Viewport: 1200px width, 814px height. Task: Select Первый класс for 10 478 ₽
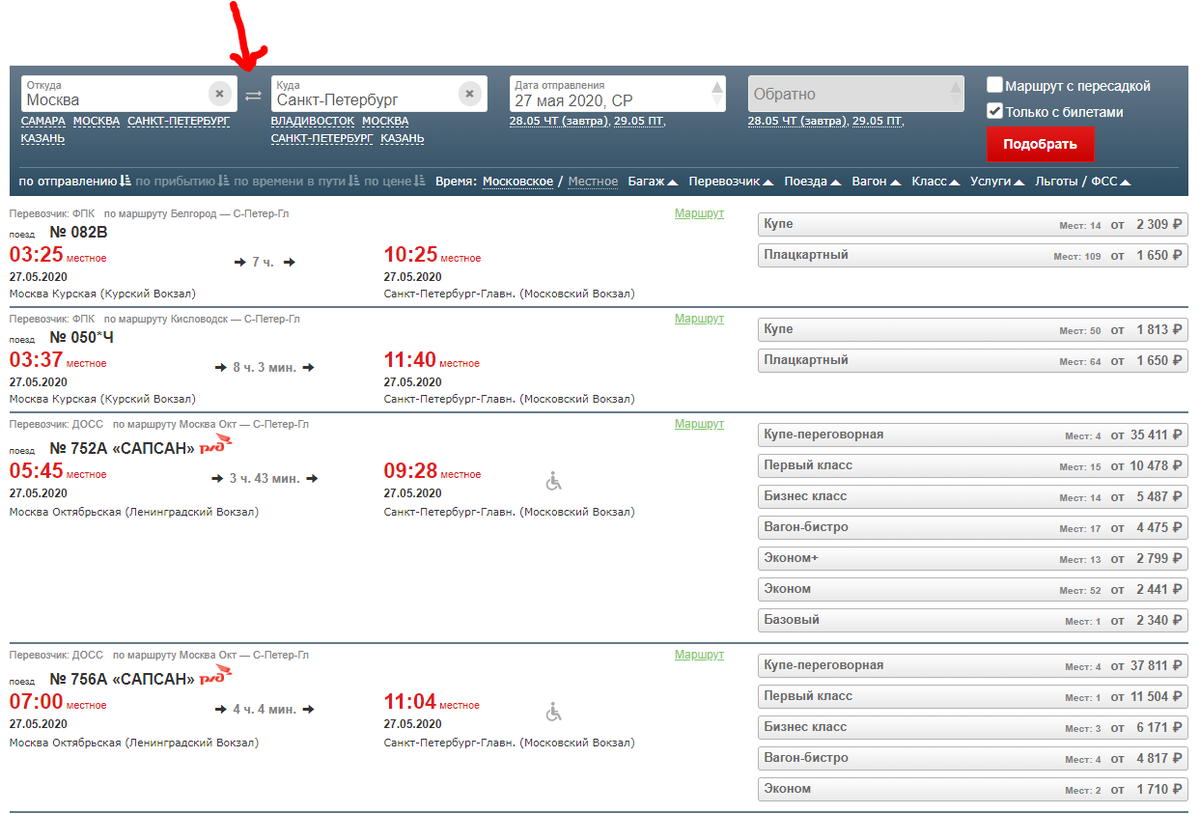(973, 466)
